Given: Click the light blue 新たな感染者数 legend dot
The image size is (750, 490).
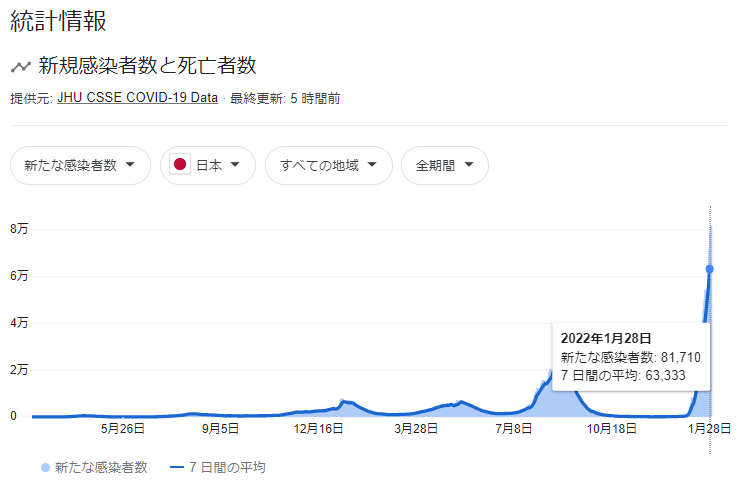Looking at the screenshot, I should tap(44, 467).
